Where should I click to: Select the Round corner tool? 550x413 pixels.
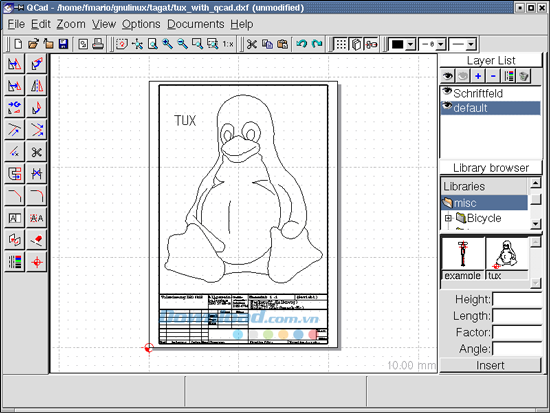pos(36,195)
